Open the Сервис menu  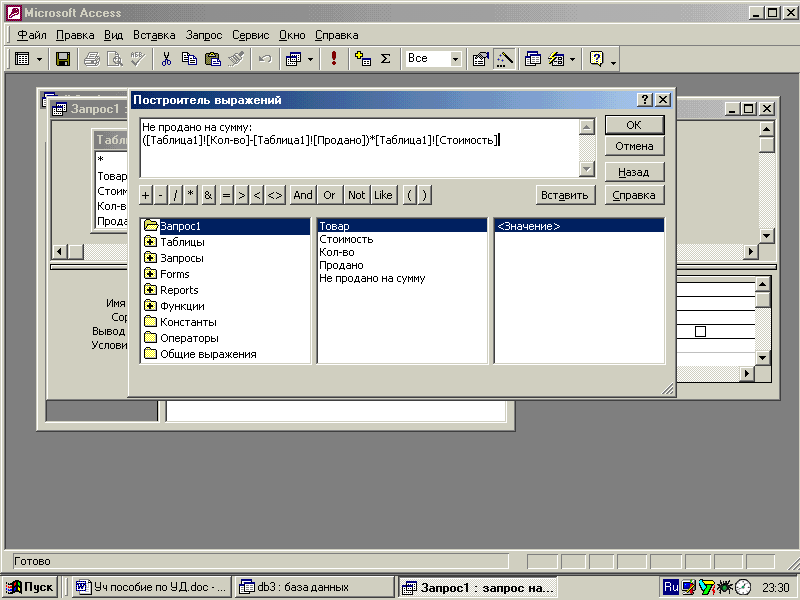pos(251,35)
